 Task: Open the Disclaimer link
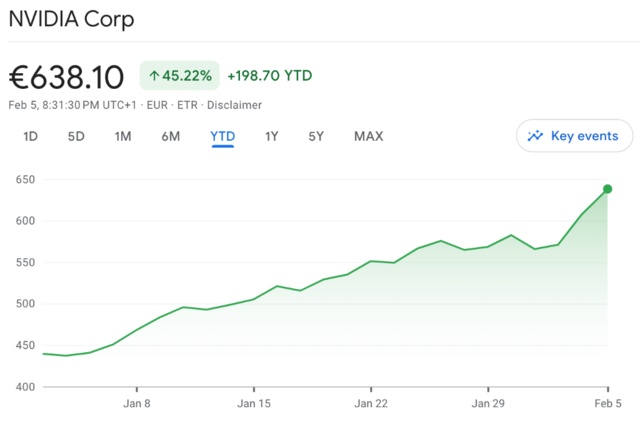pos(235,104)
